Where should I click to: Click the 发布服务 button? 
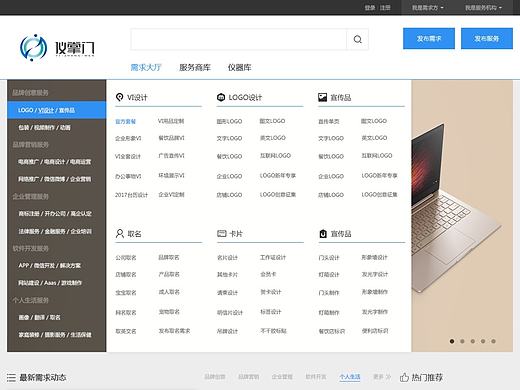coord(487,39)
